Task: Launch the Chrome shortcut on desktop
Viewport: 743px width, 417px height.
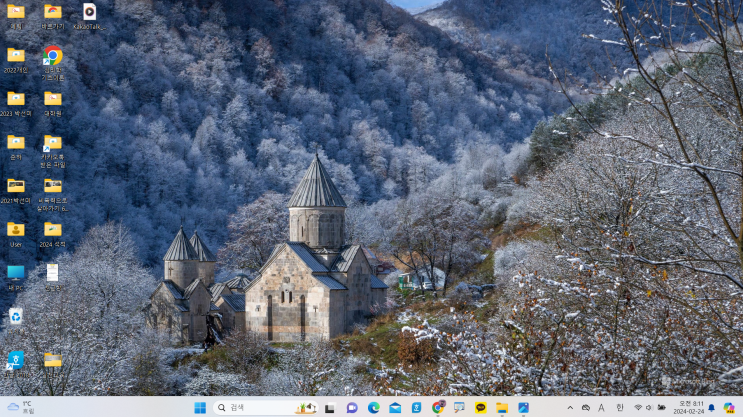Action: [53, 63]
